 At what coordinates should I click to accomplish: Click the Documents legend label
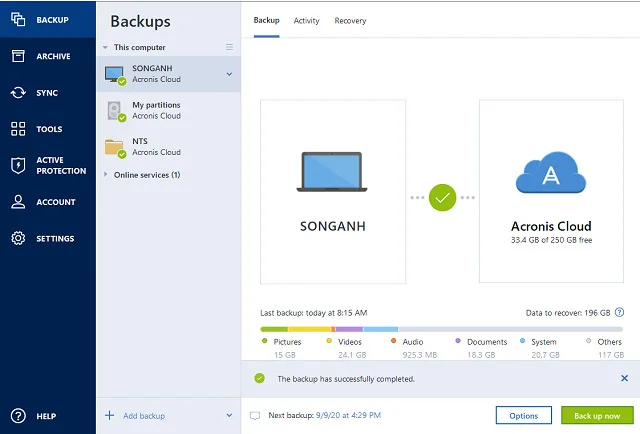coord(487,342)
